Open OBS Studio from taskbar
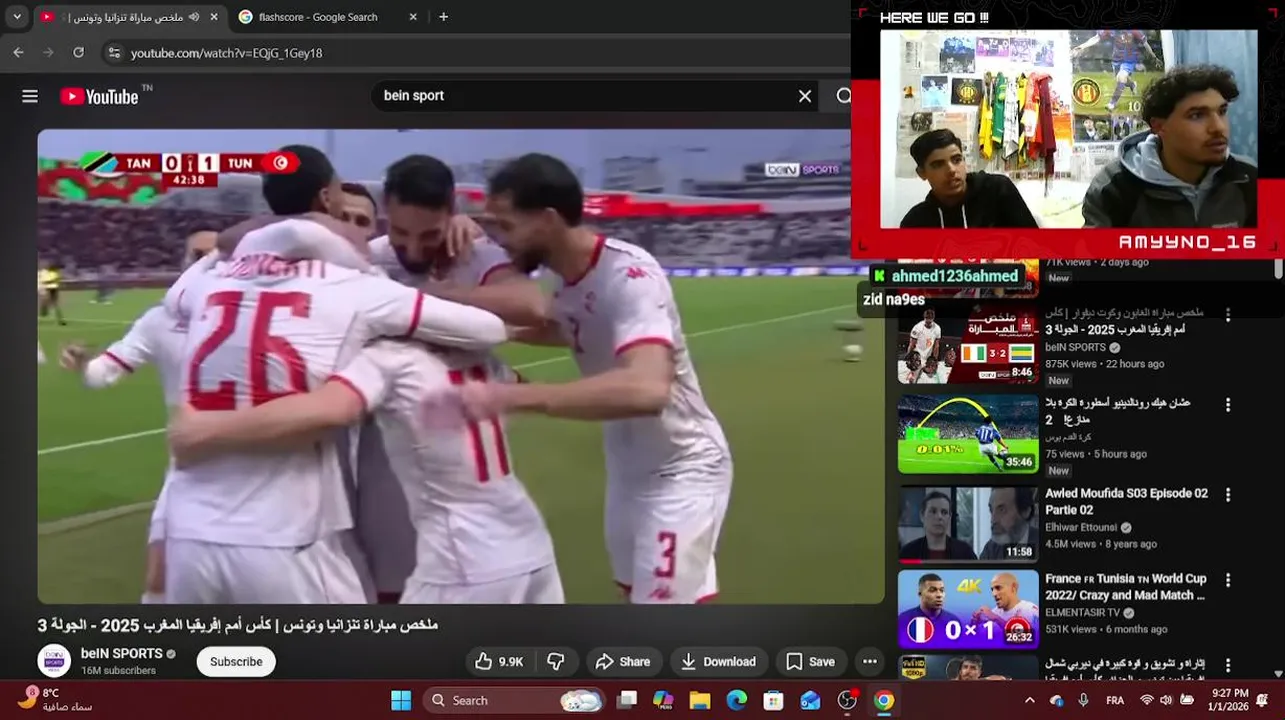 847,700
